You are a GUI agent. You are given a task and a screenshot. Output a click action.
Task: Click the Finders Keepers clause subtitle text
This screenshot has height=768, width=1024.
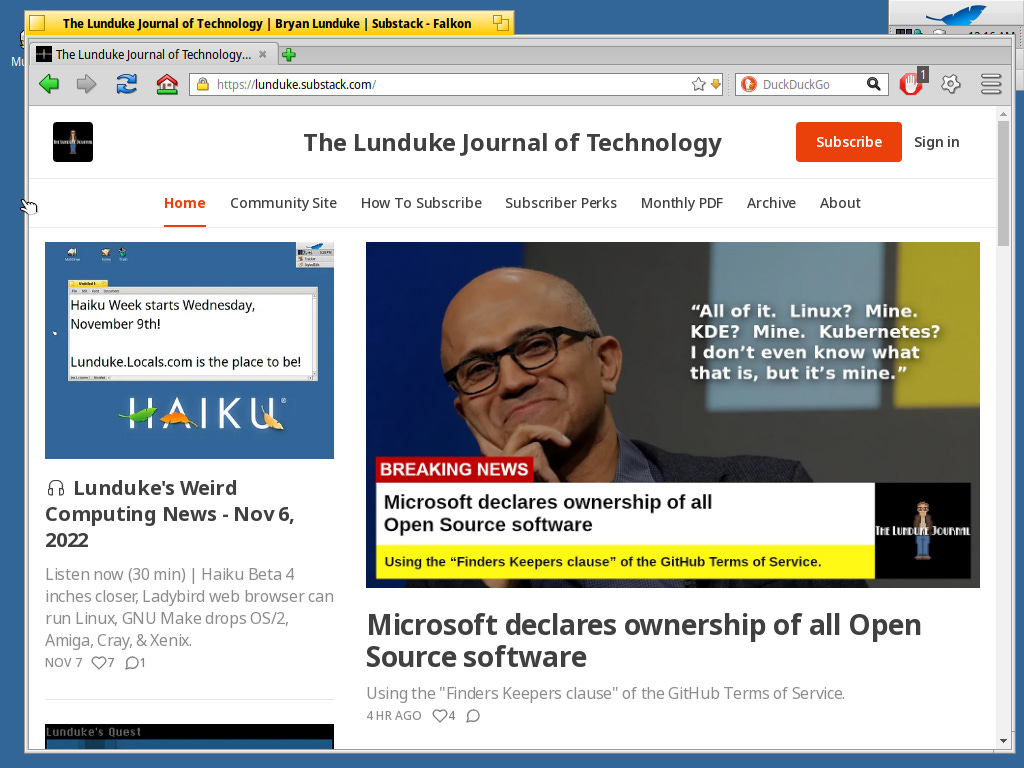tap(605, 693)
